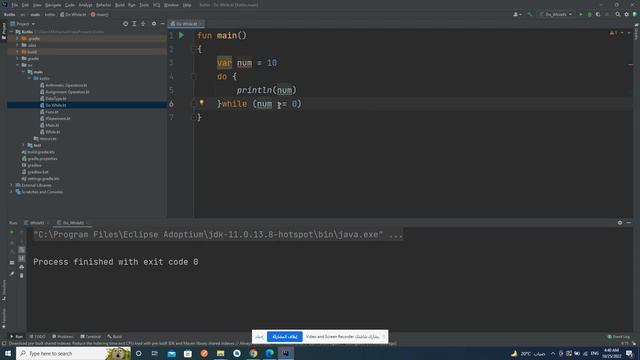Open IDE settings gear in top toolbar
The image size is (640, 360).
point(627,14)
